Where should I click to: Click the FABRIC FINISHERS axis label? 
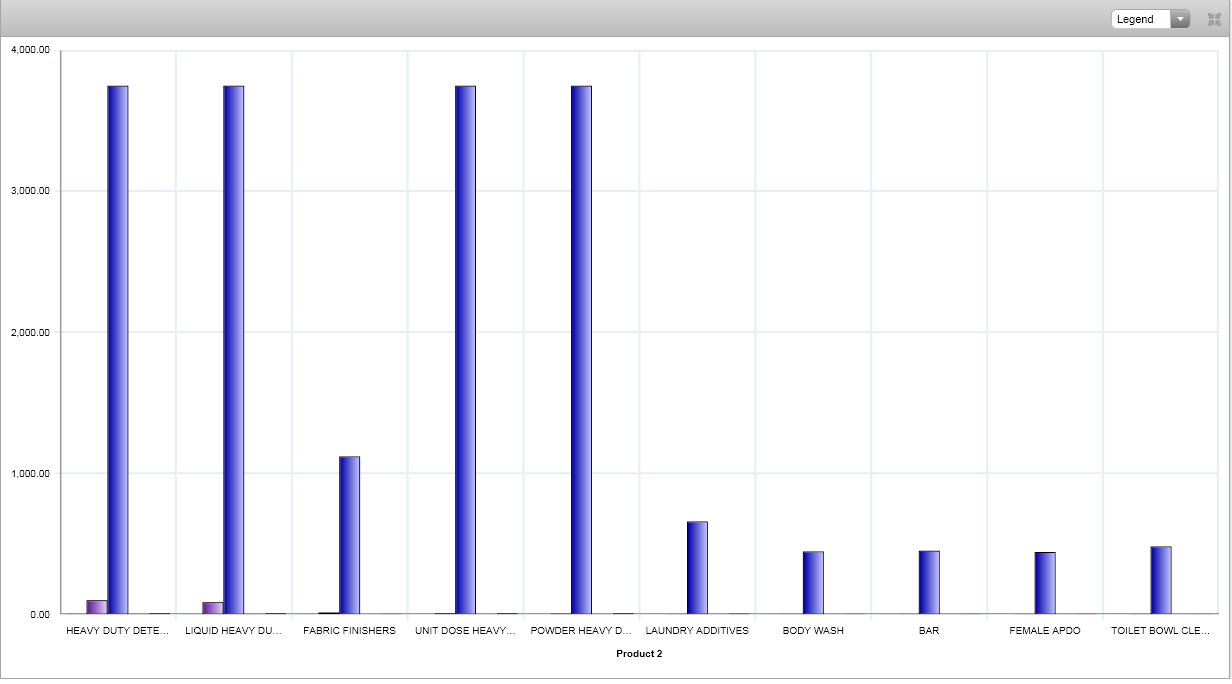[349, 631]
